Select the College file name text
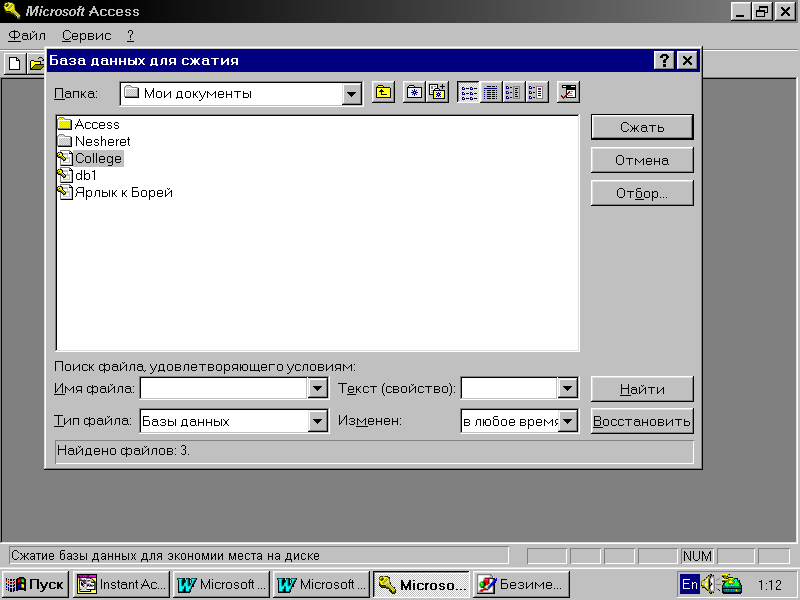The height and width of the screenshot is (600, 800). pos(98,159)
